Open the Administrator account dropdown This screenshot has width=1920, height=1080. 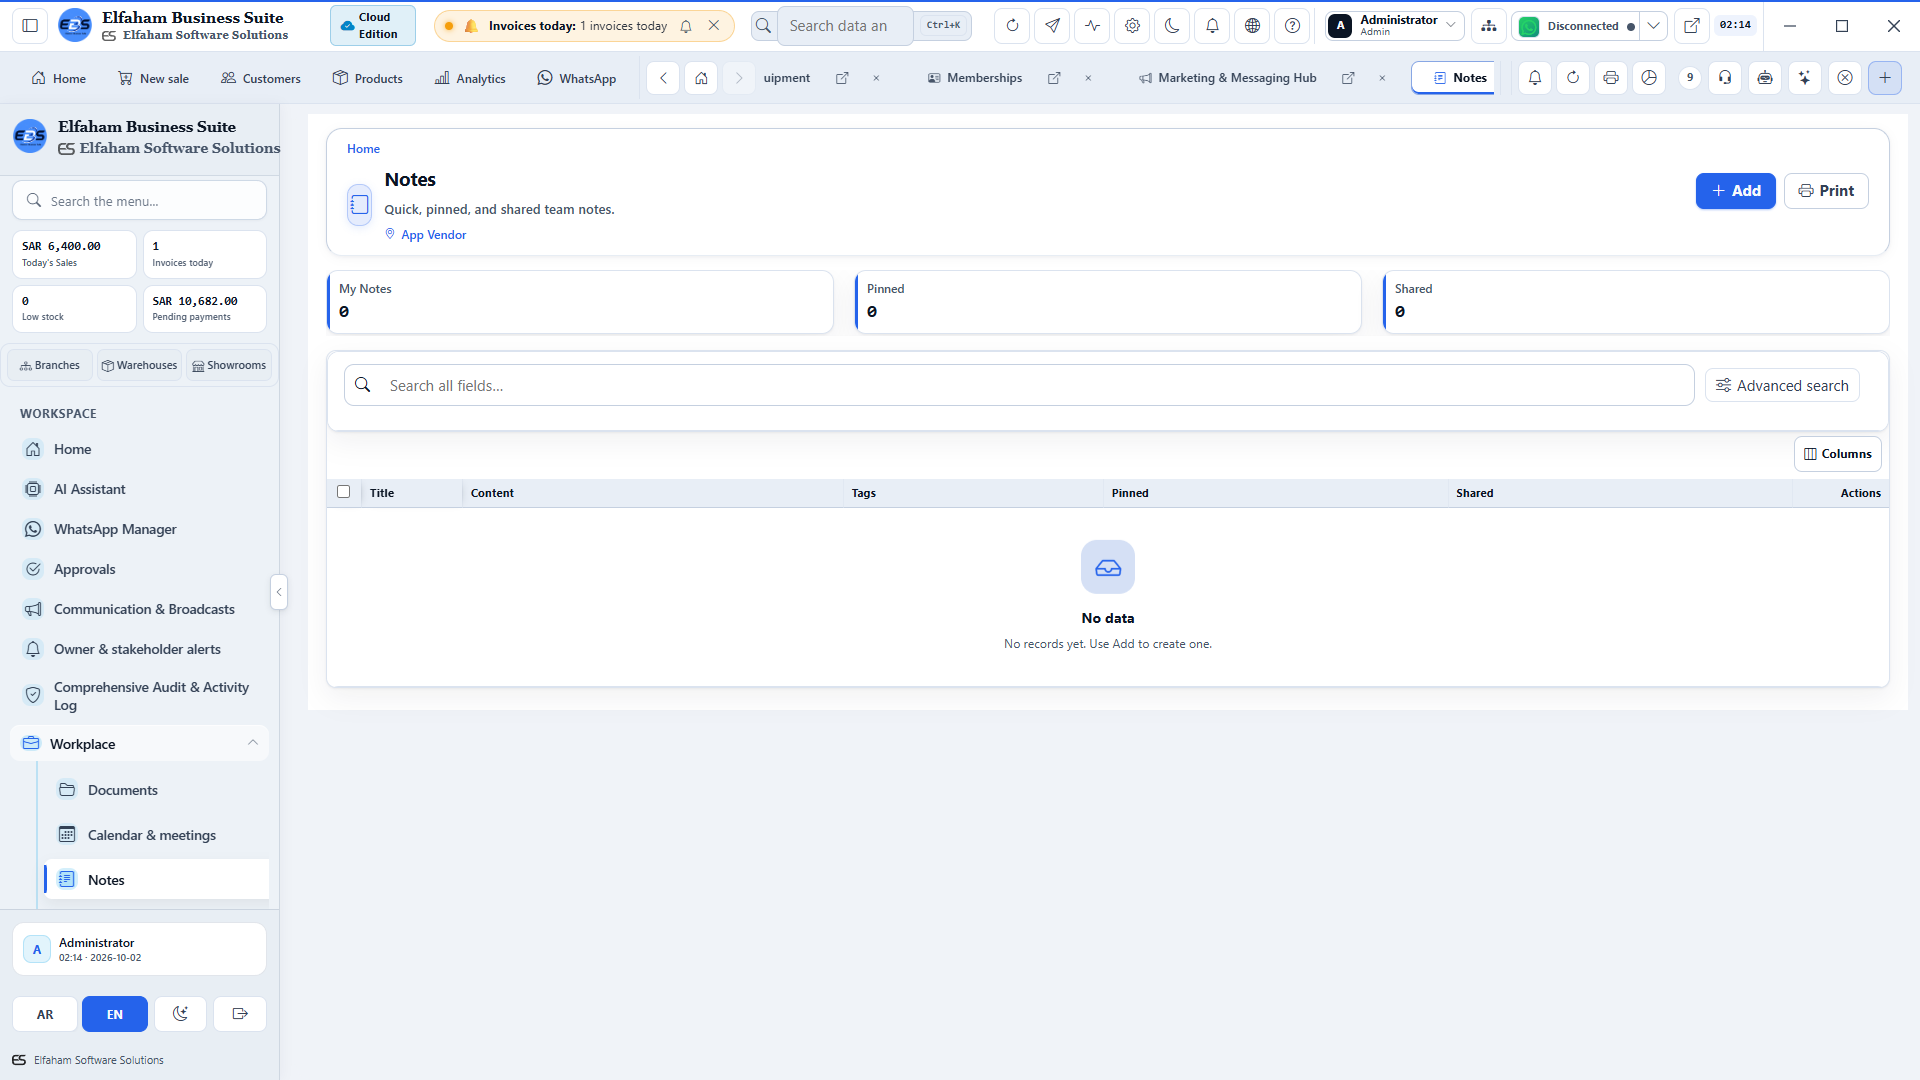tap(1395, 26)
